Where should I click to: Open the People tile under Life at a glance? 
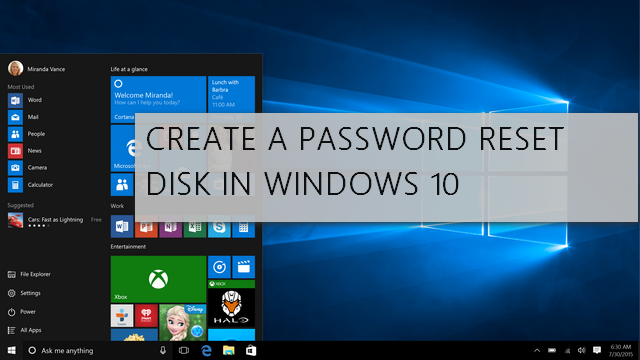(122, 185)
